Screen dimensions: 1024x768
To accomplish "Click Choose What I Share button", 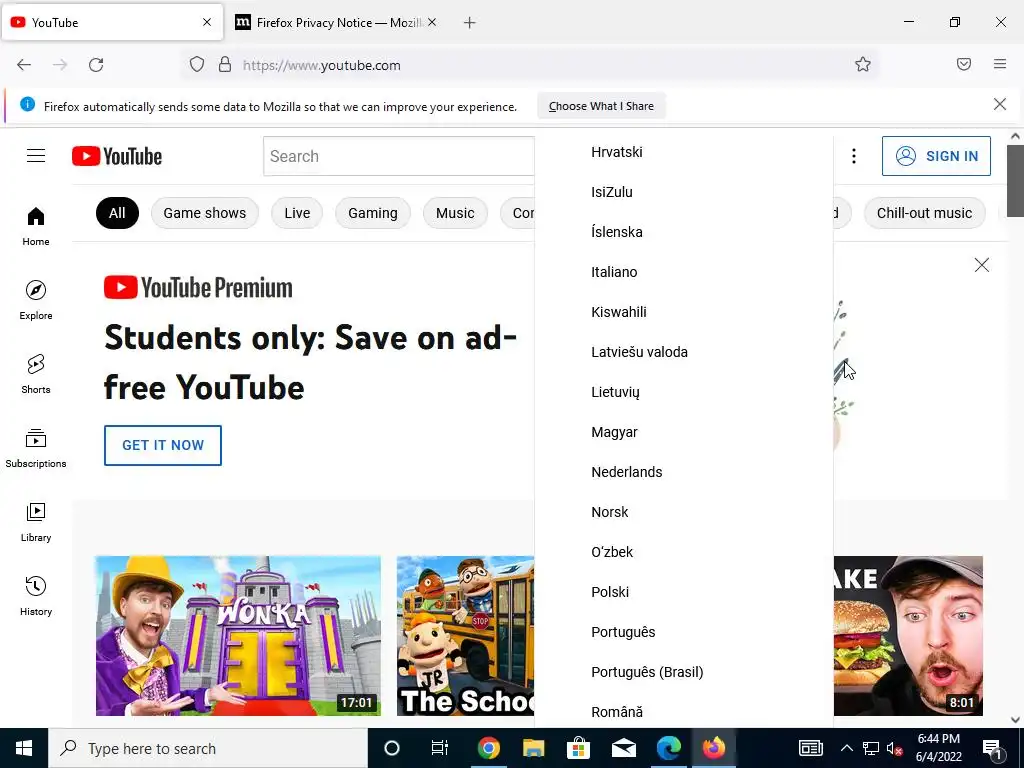I will [601, 106].
